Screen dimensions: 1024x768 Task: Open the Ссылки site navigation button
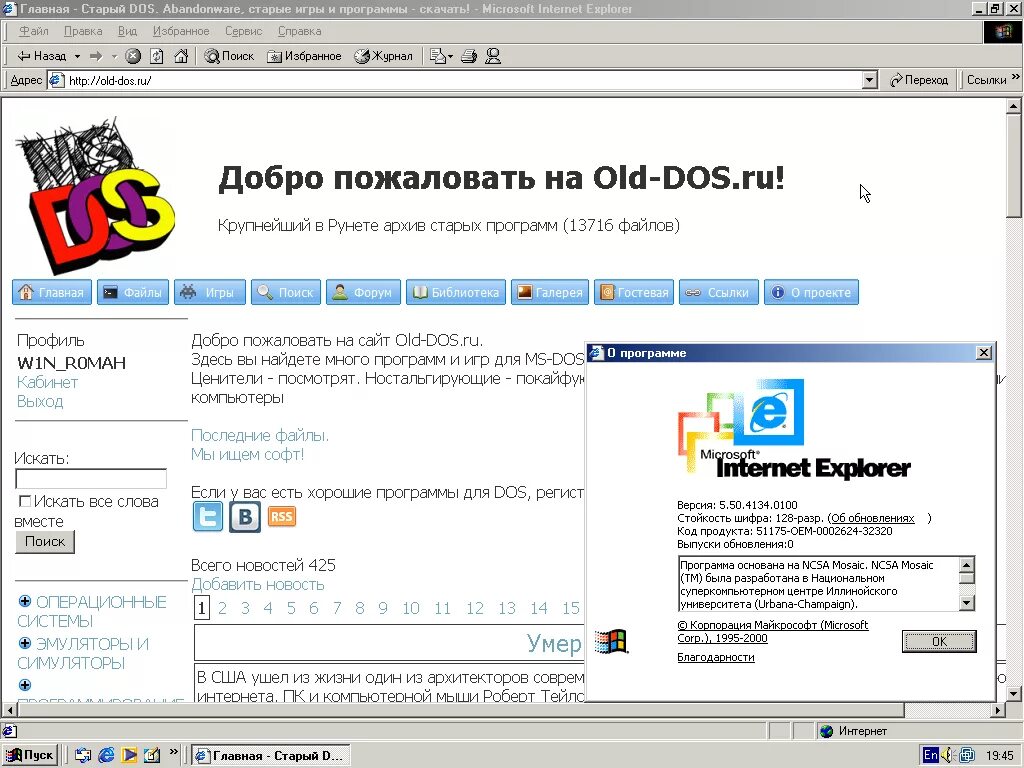click(x=719, y=292)
